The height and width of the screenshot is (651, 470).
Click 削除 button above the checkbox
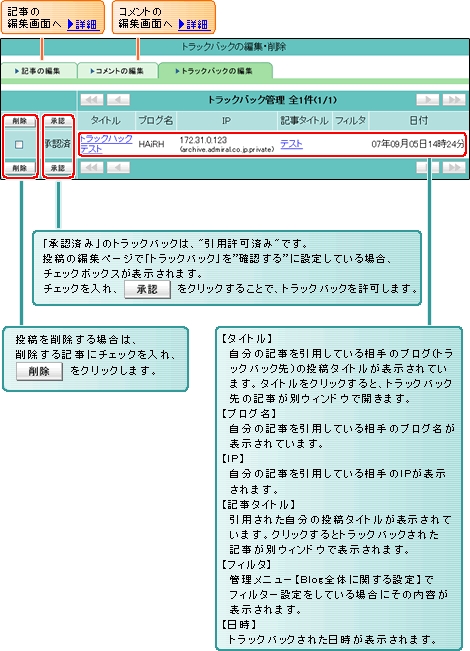(x=19, y=121)
